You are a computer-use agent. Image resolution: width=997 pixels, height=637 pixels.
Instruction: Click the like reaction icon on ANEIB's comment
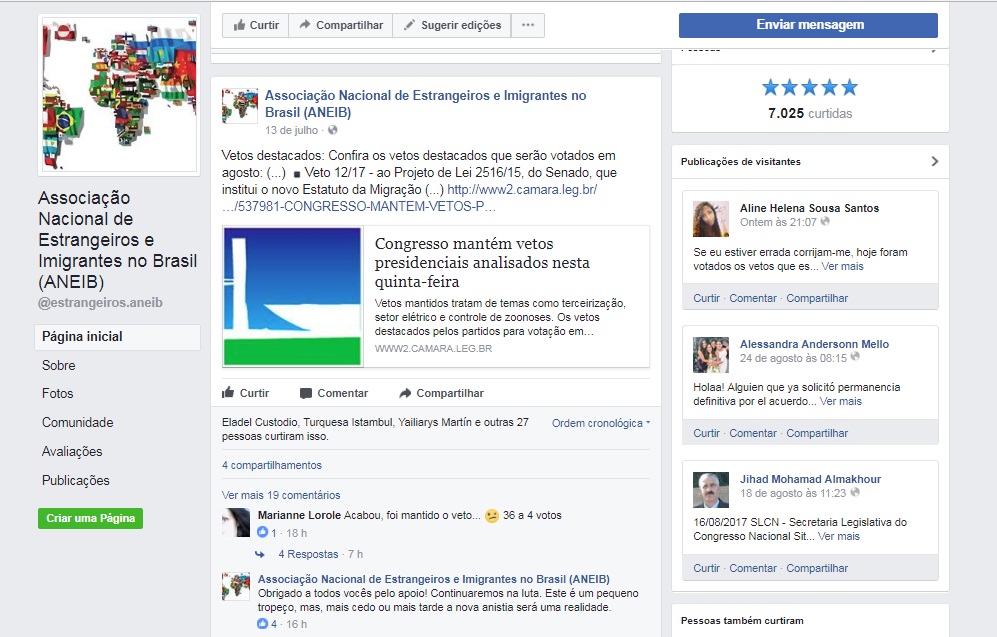[263, 624]
